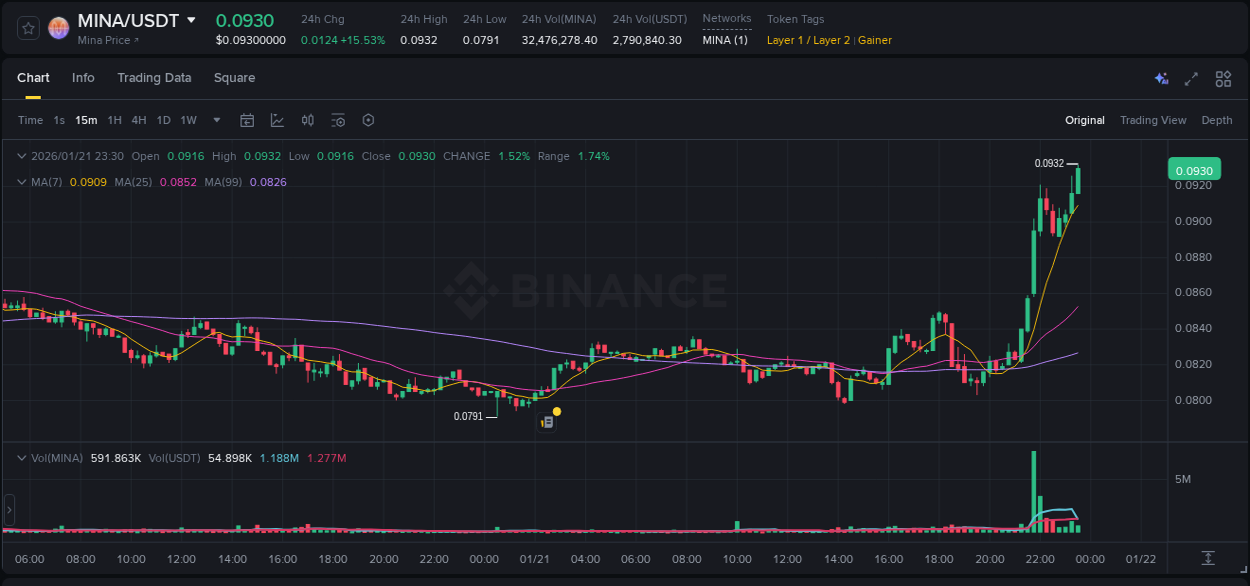Open the indicator settings list icon
Screen dimensions: 1250x586
click(338, 120)
